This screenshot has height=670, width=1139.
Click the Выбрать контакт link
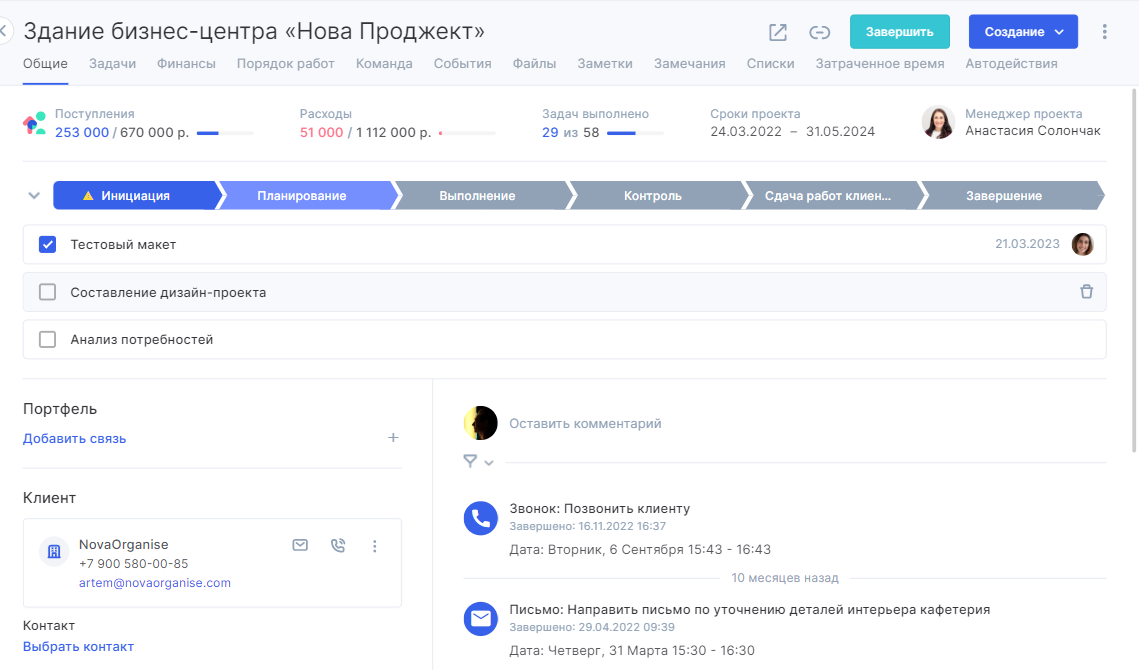[78, 647]
